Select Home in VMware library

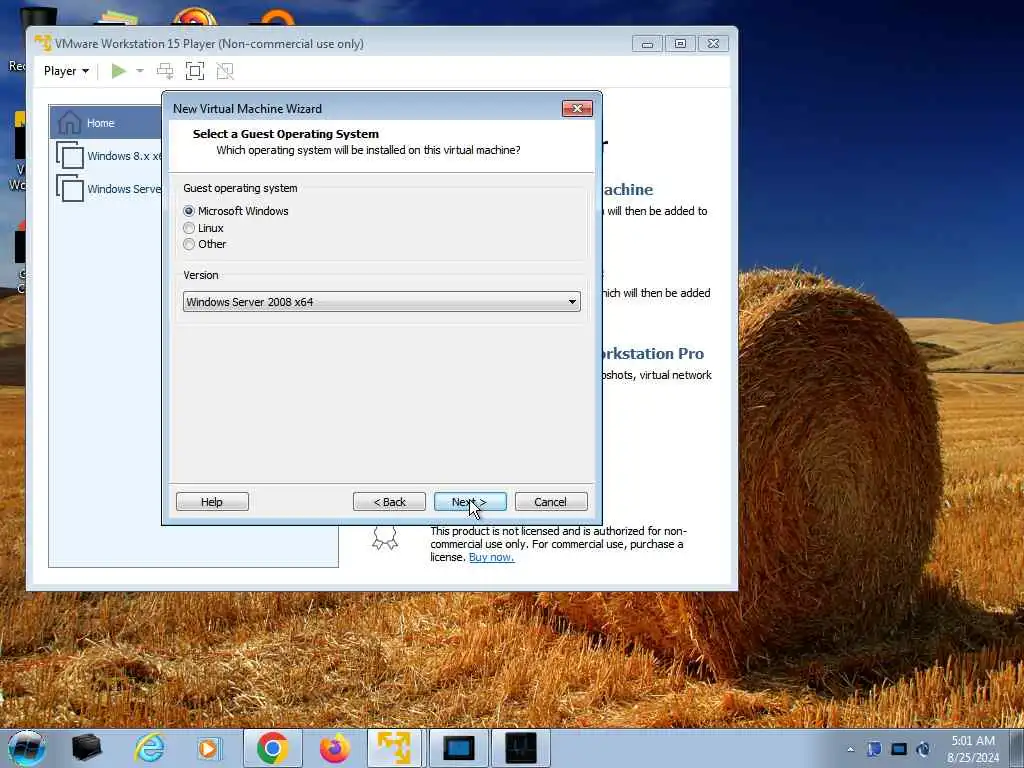point(106,123)
